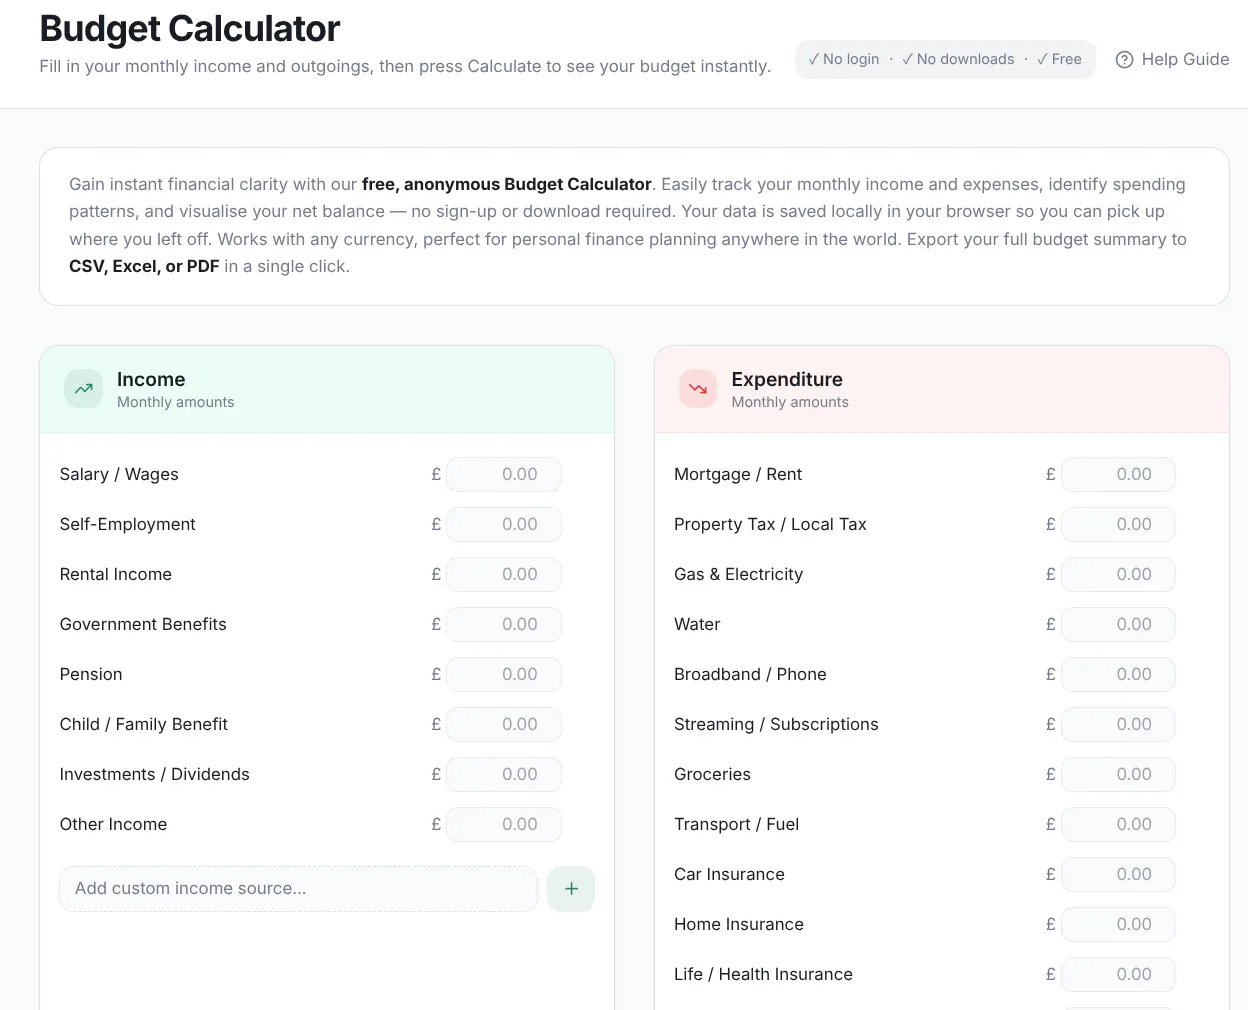Select the Groceries amount input
This screenshot has width=1248, height=1010.
[x=1118, y=774]
